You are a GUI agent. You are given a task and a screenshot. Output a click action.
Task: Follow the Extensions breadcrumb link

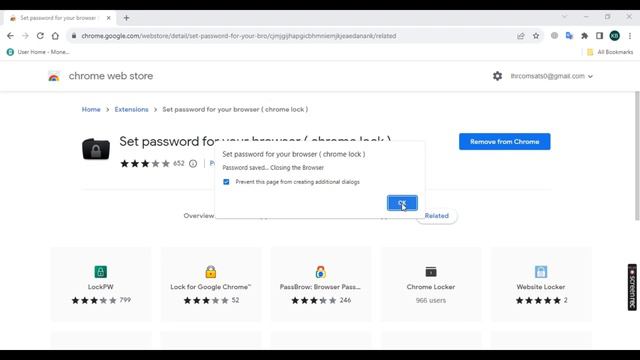(x=131, y=109)
